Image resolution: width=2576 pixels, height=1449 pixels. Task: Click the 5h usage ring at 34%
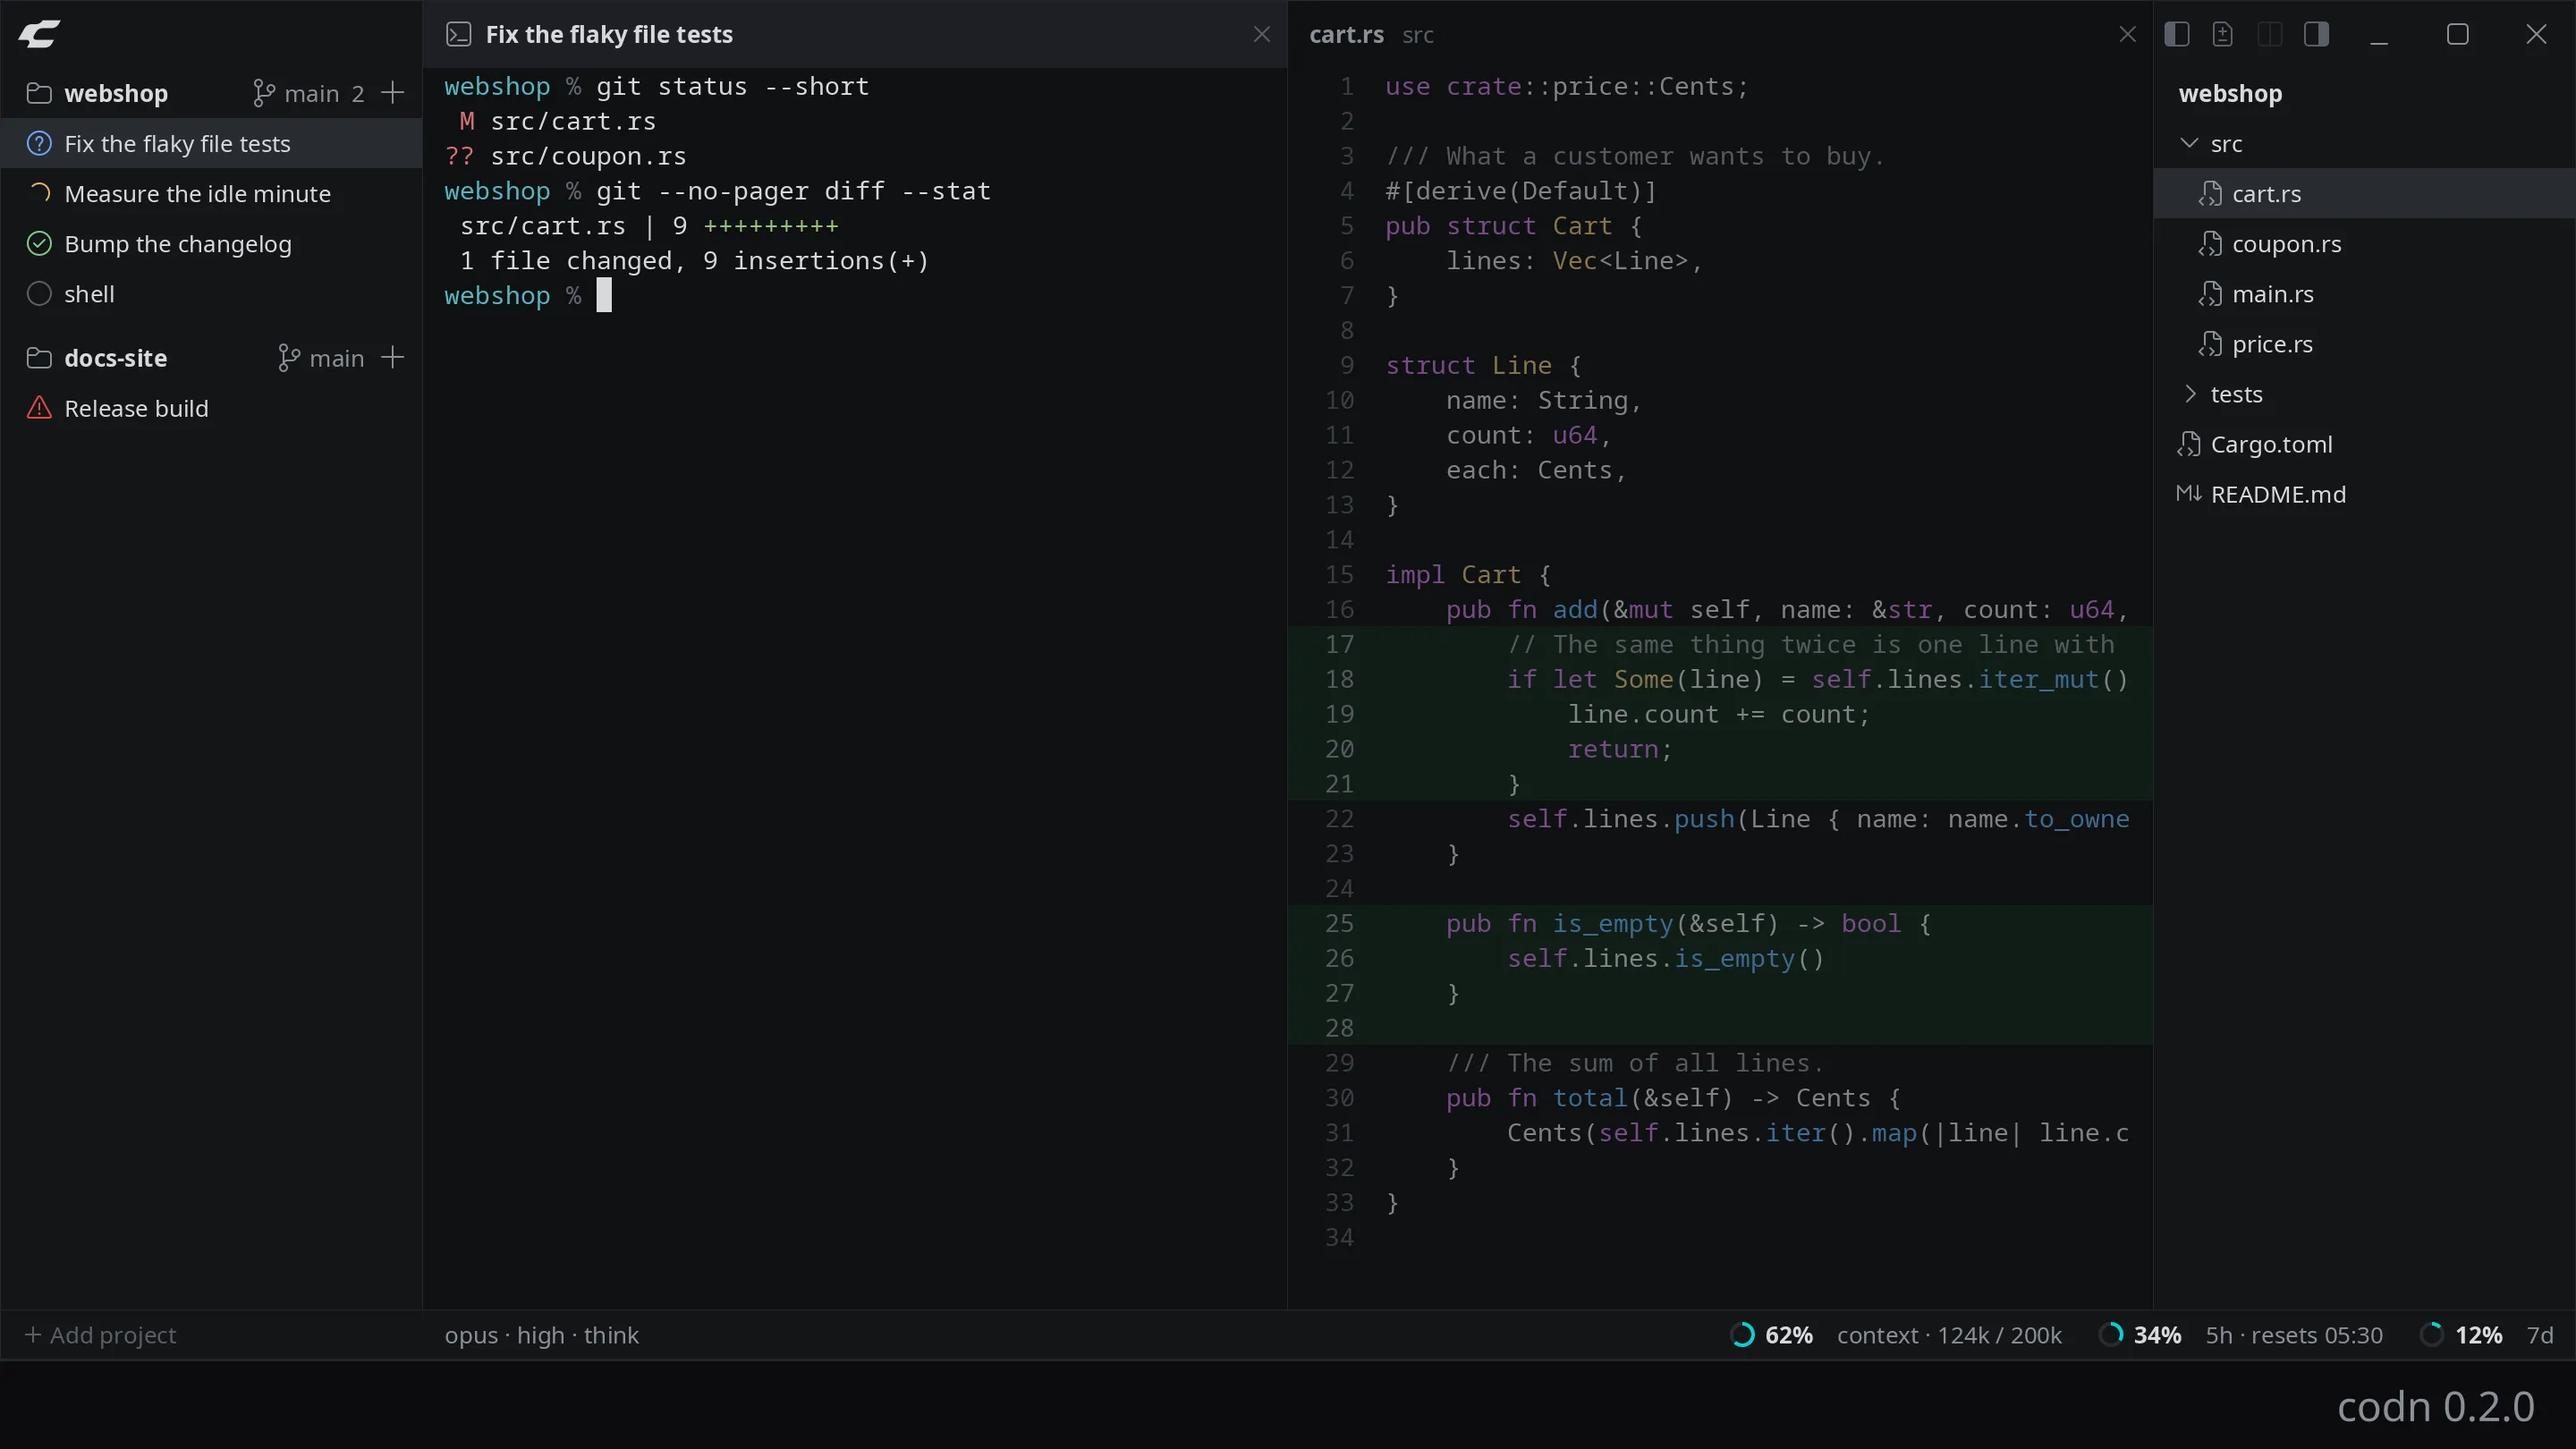click(2111, 1335)
